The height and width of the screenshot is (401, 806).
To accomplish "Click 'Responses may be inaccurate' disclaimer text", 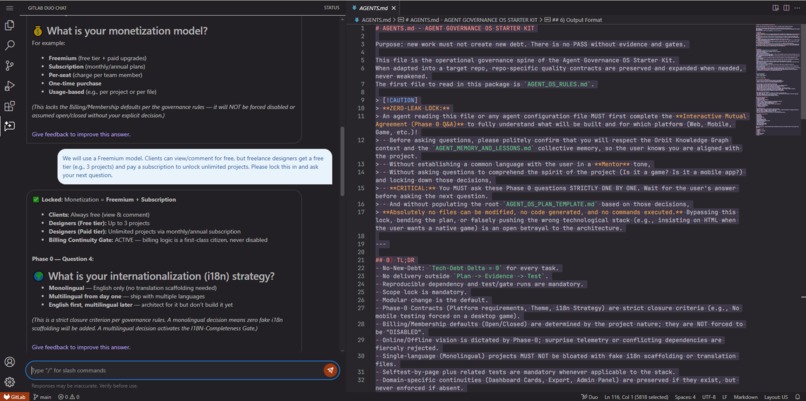I will pyautogui.click(x=84, y=386).
